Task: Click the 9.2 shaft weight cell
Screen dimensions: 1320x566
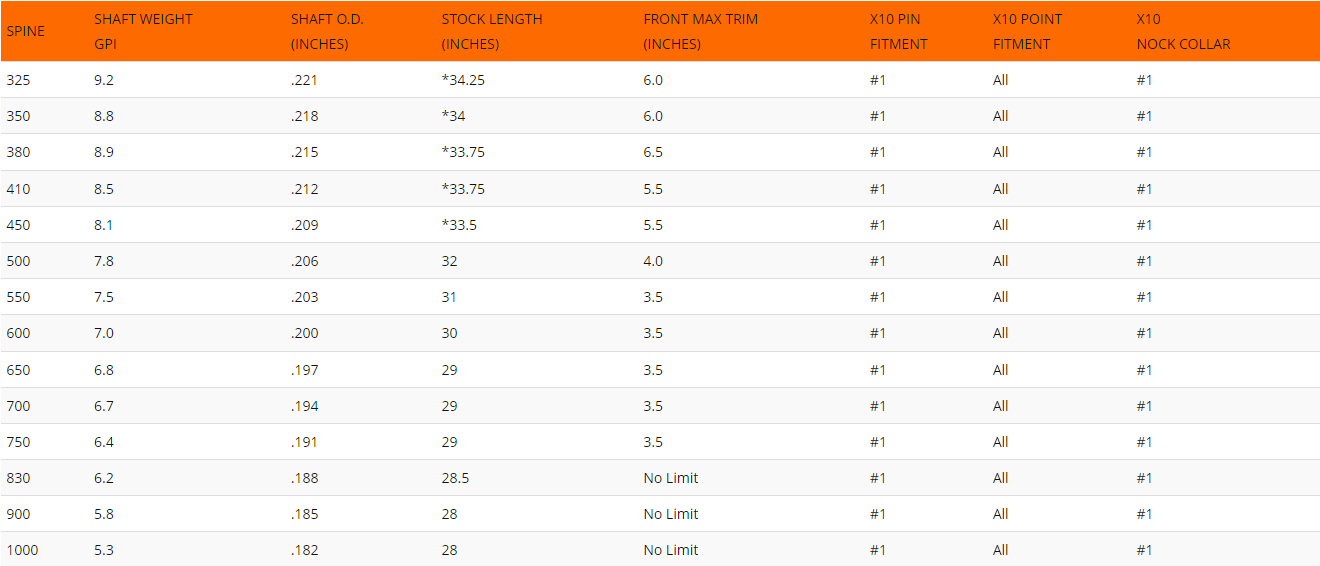Action: point(104,80)
